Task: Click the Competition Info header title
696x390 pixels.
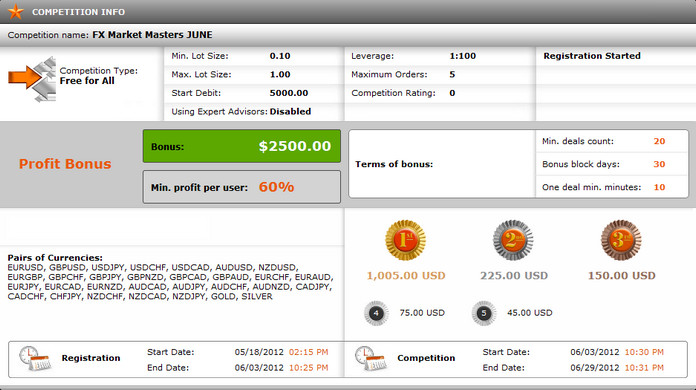Action: point(78,12)
